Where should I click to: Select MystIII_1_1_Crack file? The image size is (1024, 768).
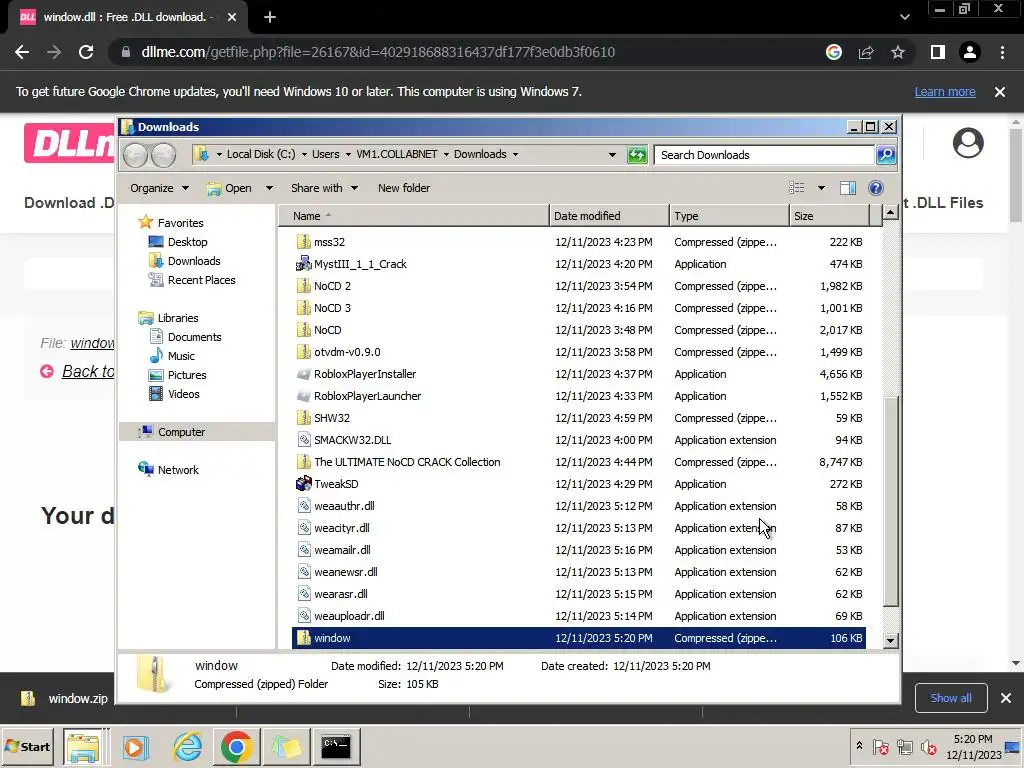360,264
